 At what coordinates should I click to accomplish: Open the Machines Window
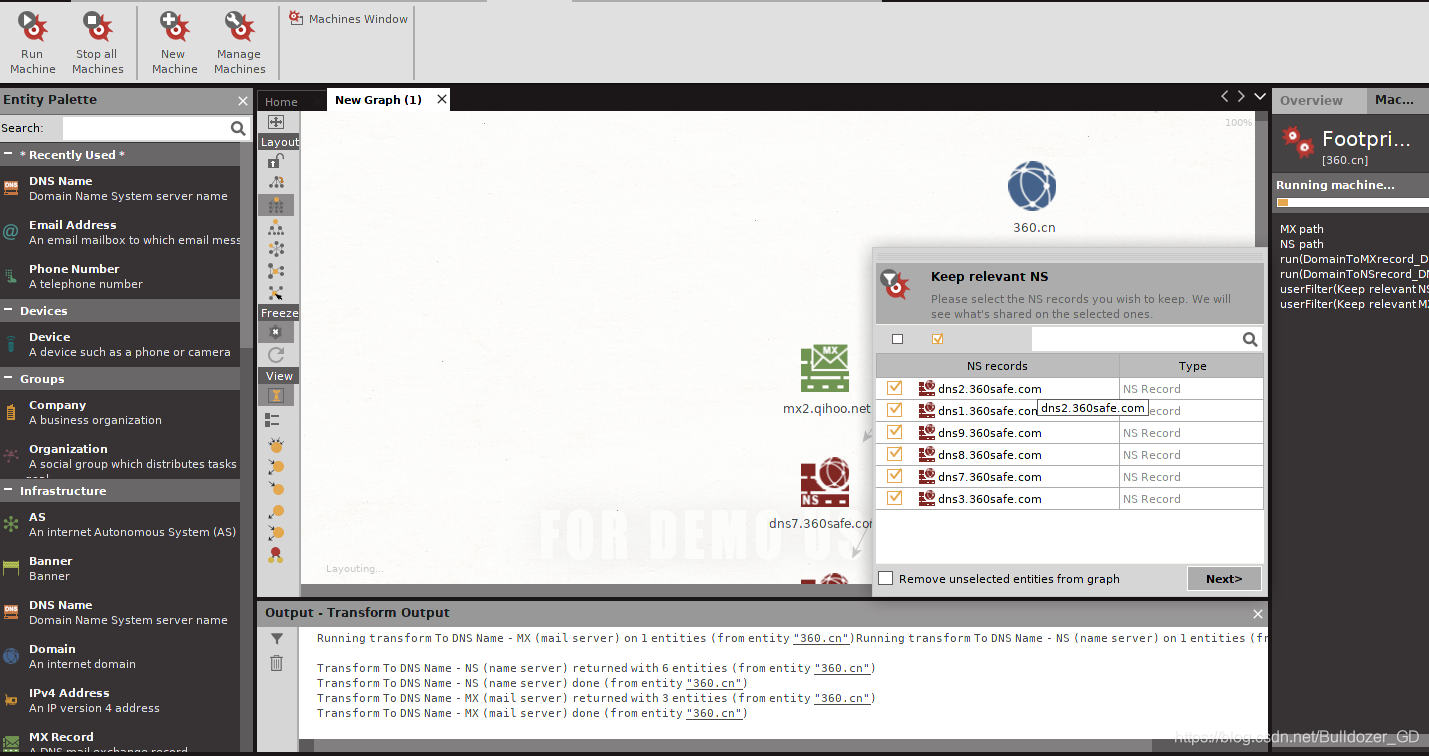349,18
